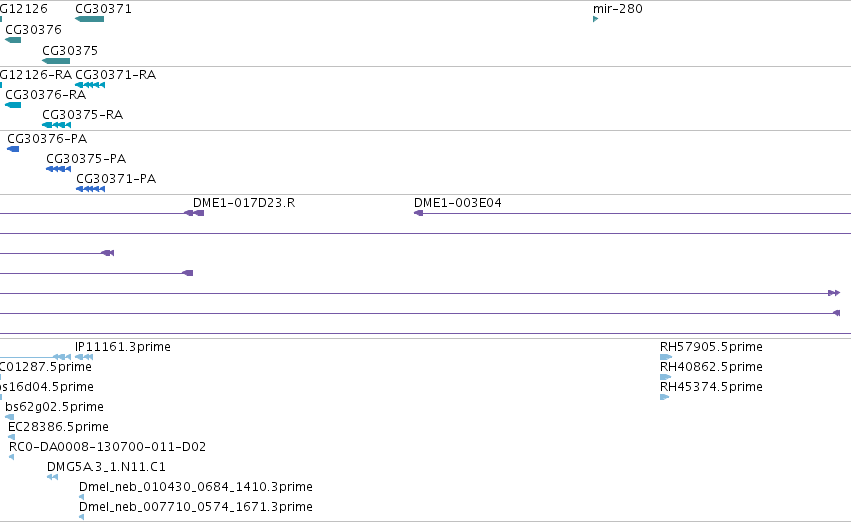Viewport: 851px width, 522px height.
Task: Select the CG30371-RA transcript glyph
Action: (x=90, y=85)
